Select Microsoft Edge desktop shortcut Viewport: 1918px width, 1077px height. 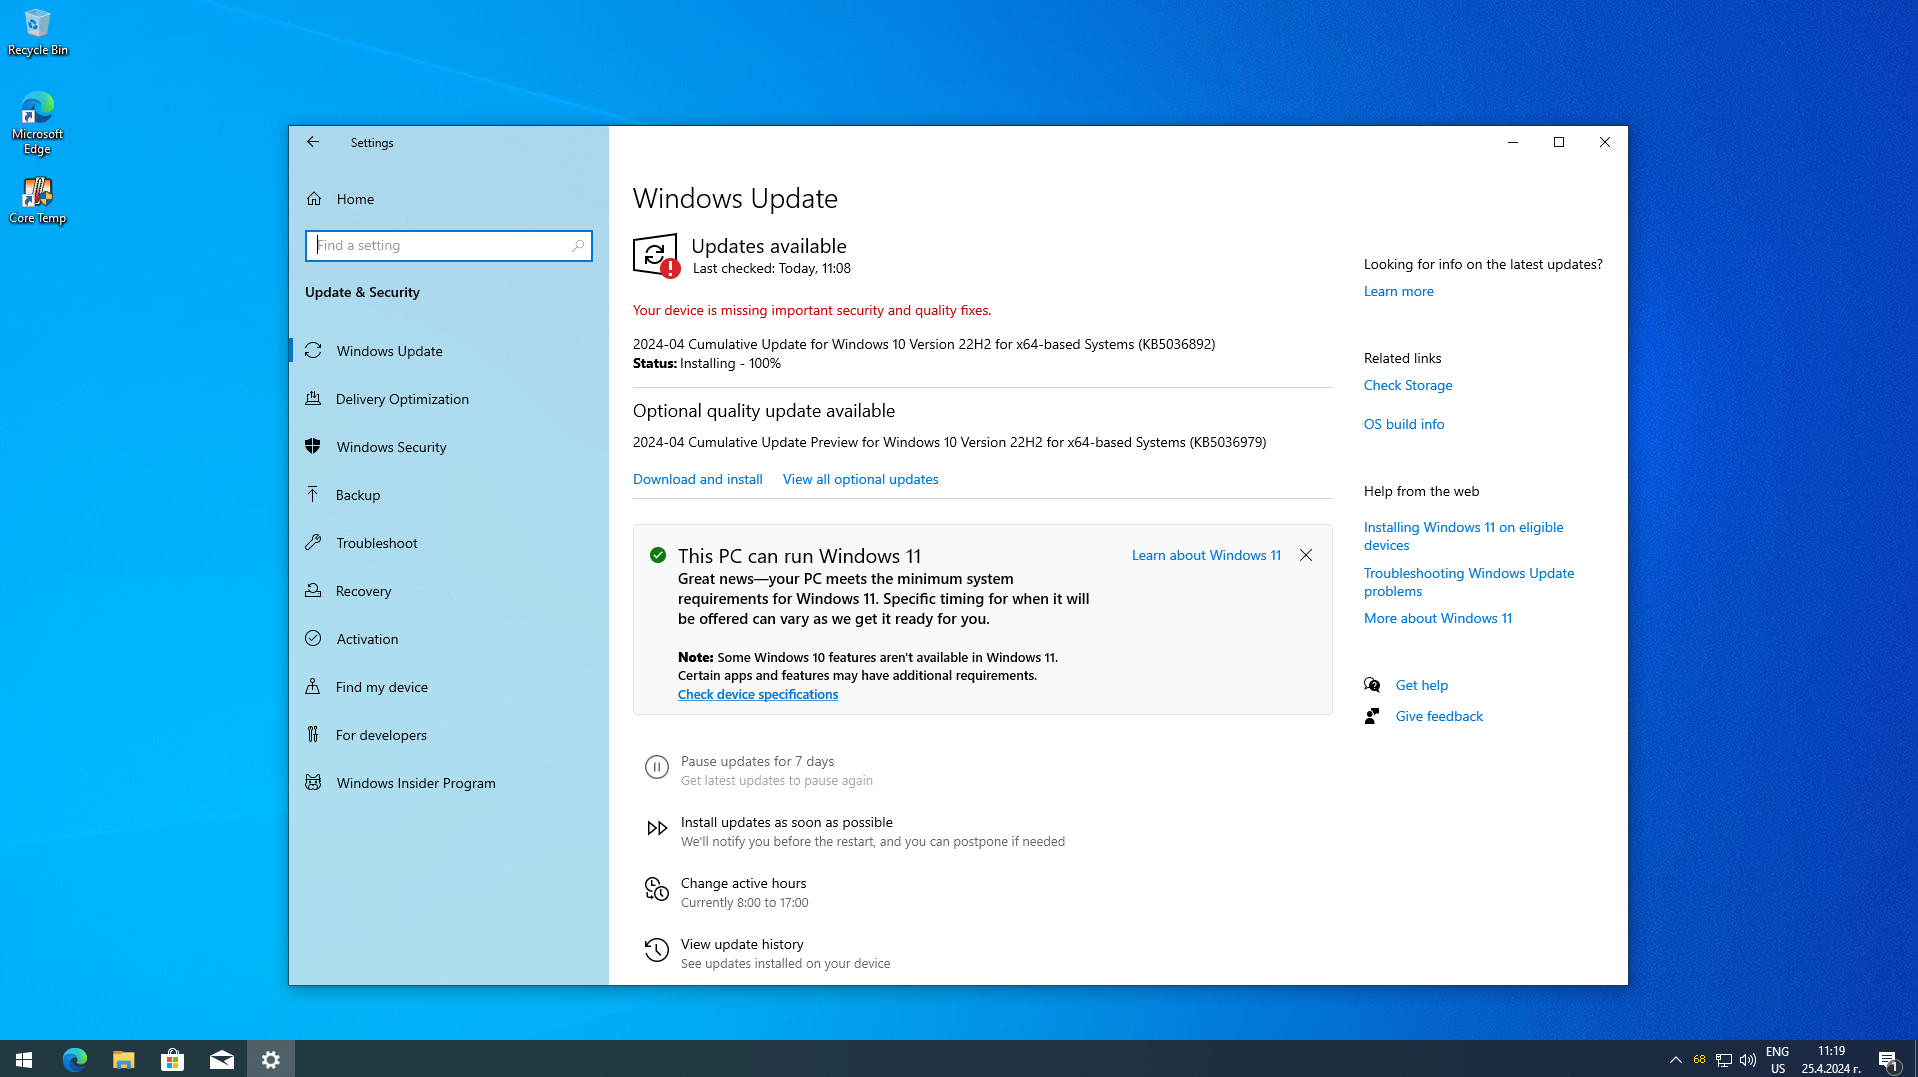pyautogui.click(x=38, y=124)
